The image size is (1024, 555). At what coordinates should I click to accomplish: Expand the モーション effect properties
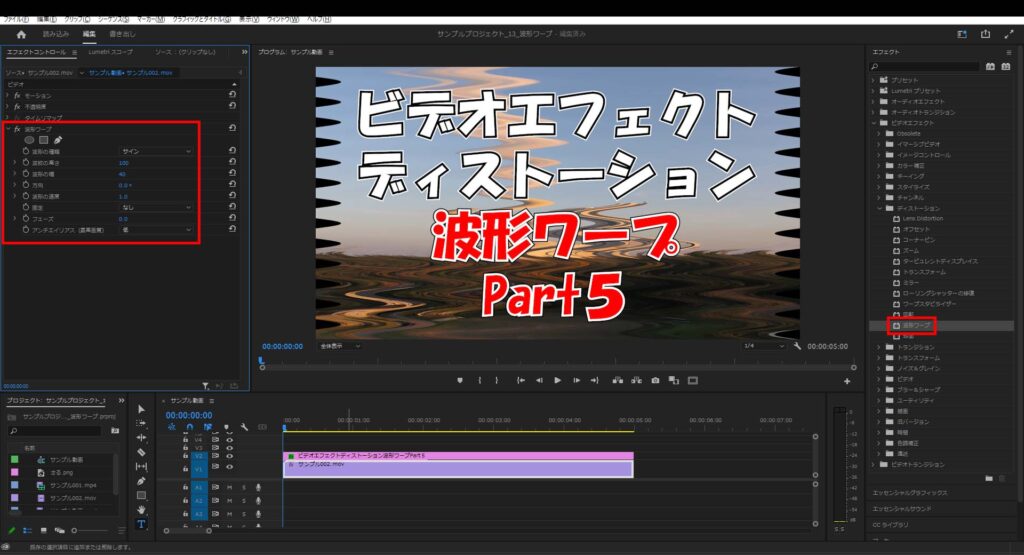point(8,95)
